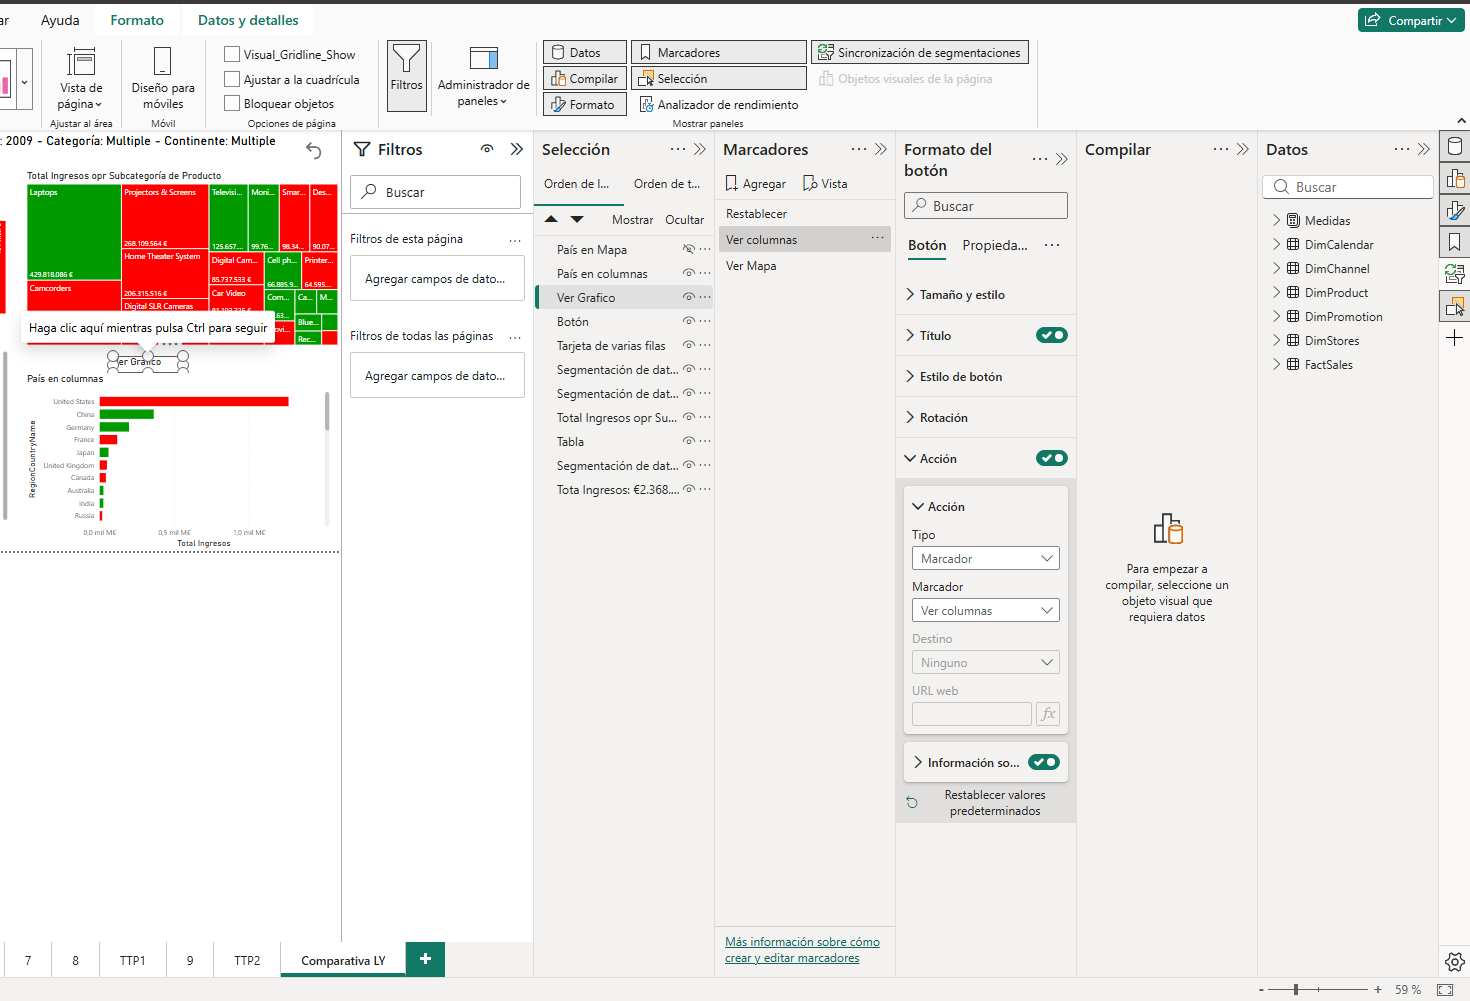The height and width of the screenshot is (1001, 1470).
Task: Click the undo arrow above the canvas
Action: [x=314, y=150]
